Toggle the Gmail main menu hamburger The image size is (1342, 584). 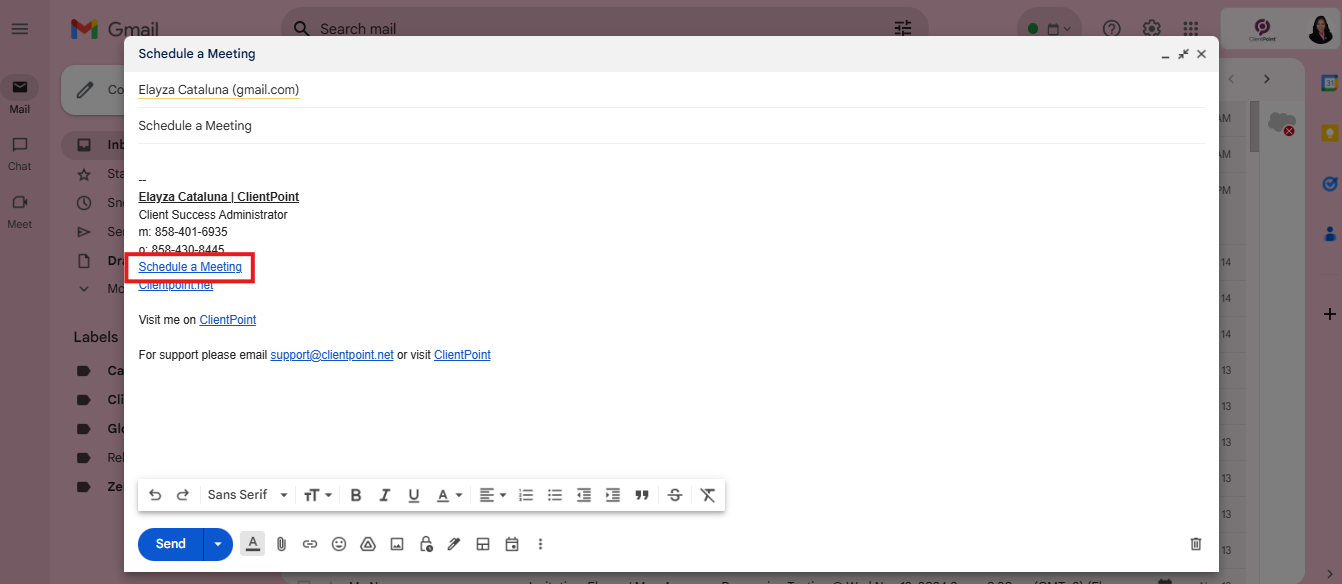(x=20, y=29)
